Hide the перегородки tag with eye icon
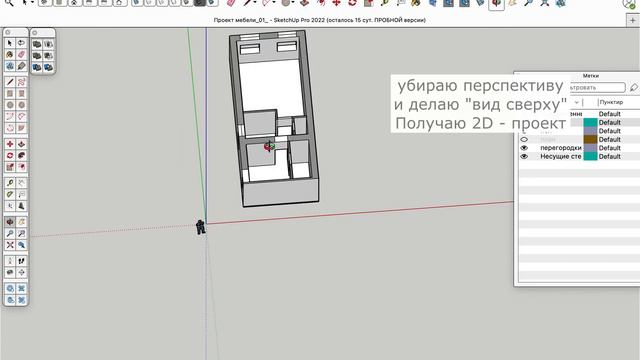Viewport: 640px width, 360px height. click(x=524, y=148)
